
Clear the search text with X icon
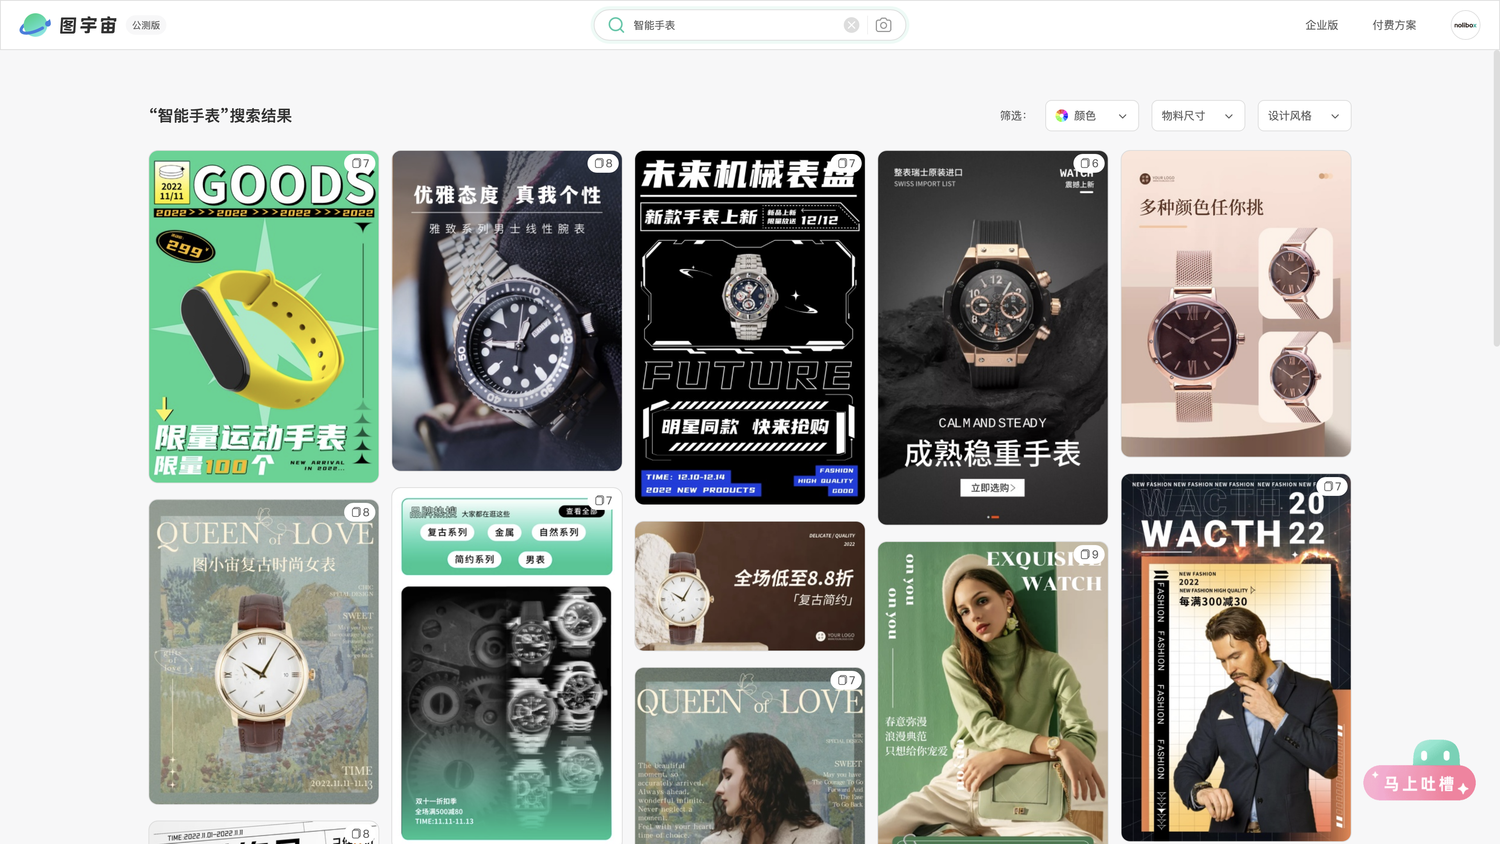pos(851,25)
